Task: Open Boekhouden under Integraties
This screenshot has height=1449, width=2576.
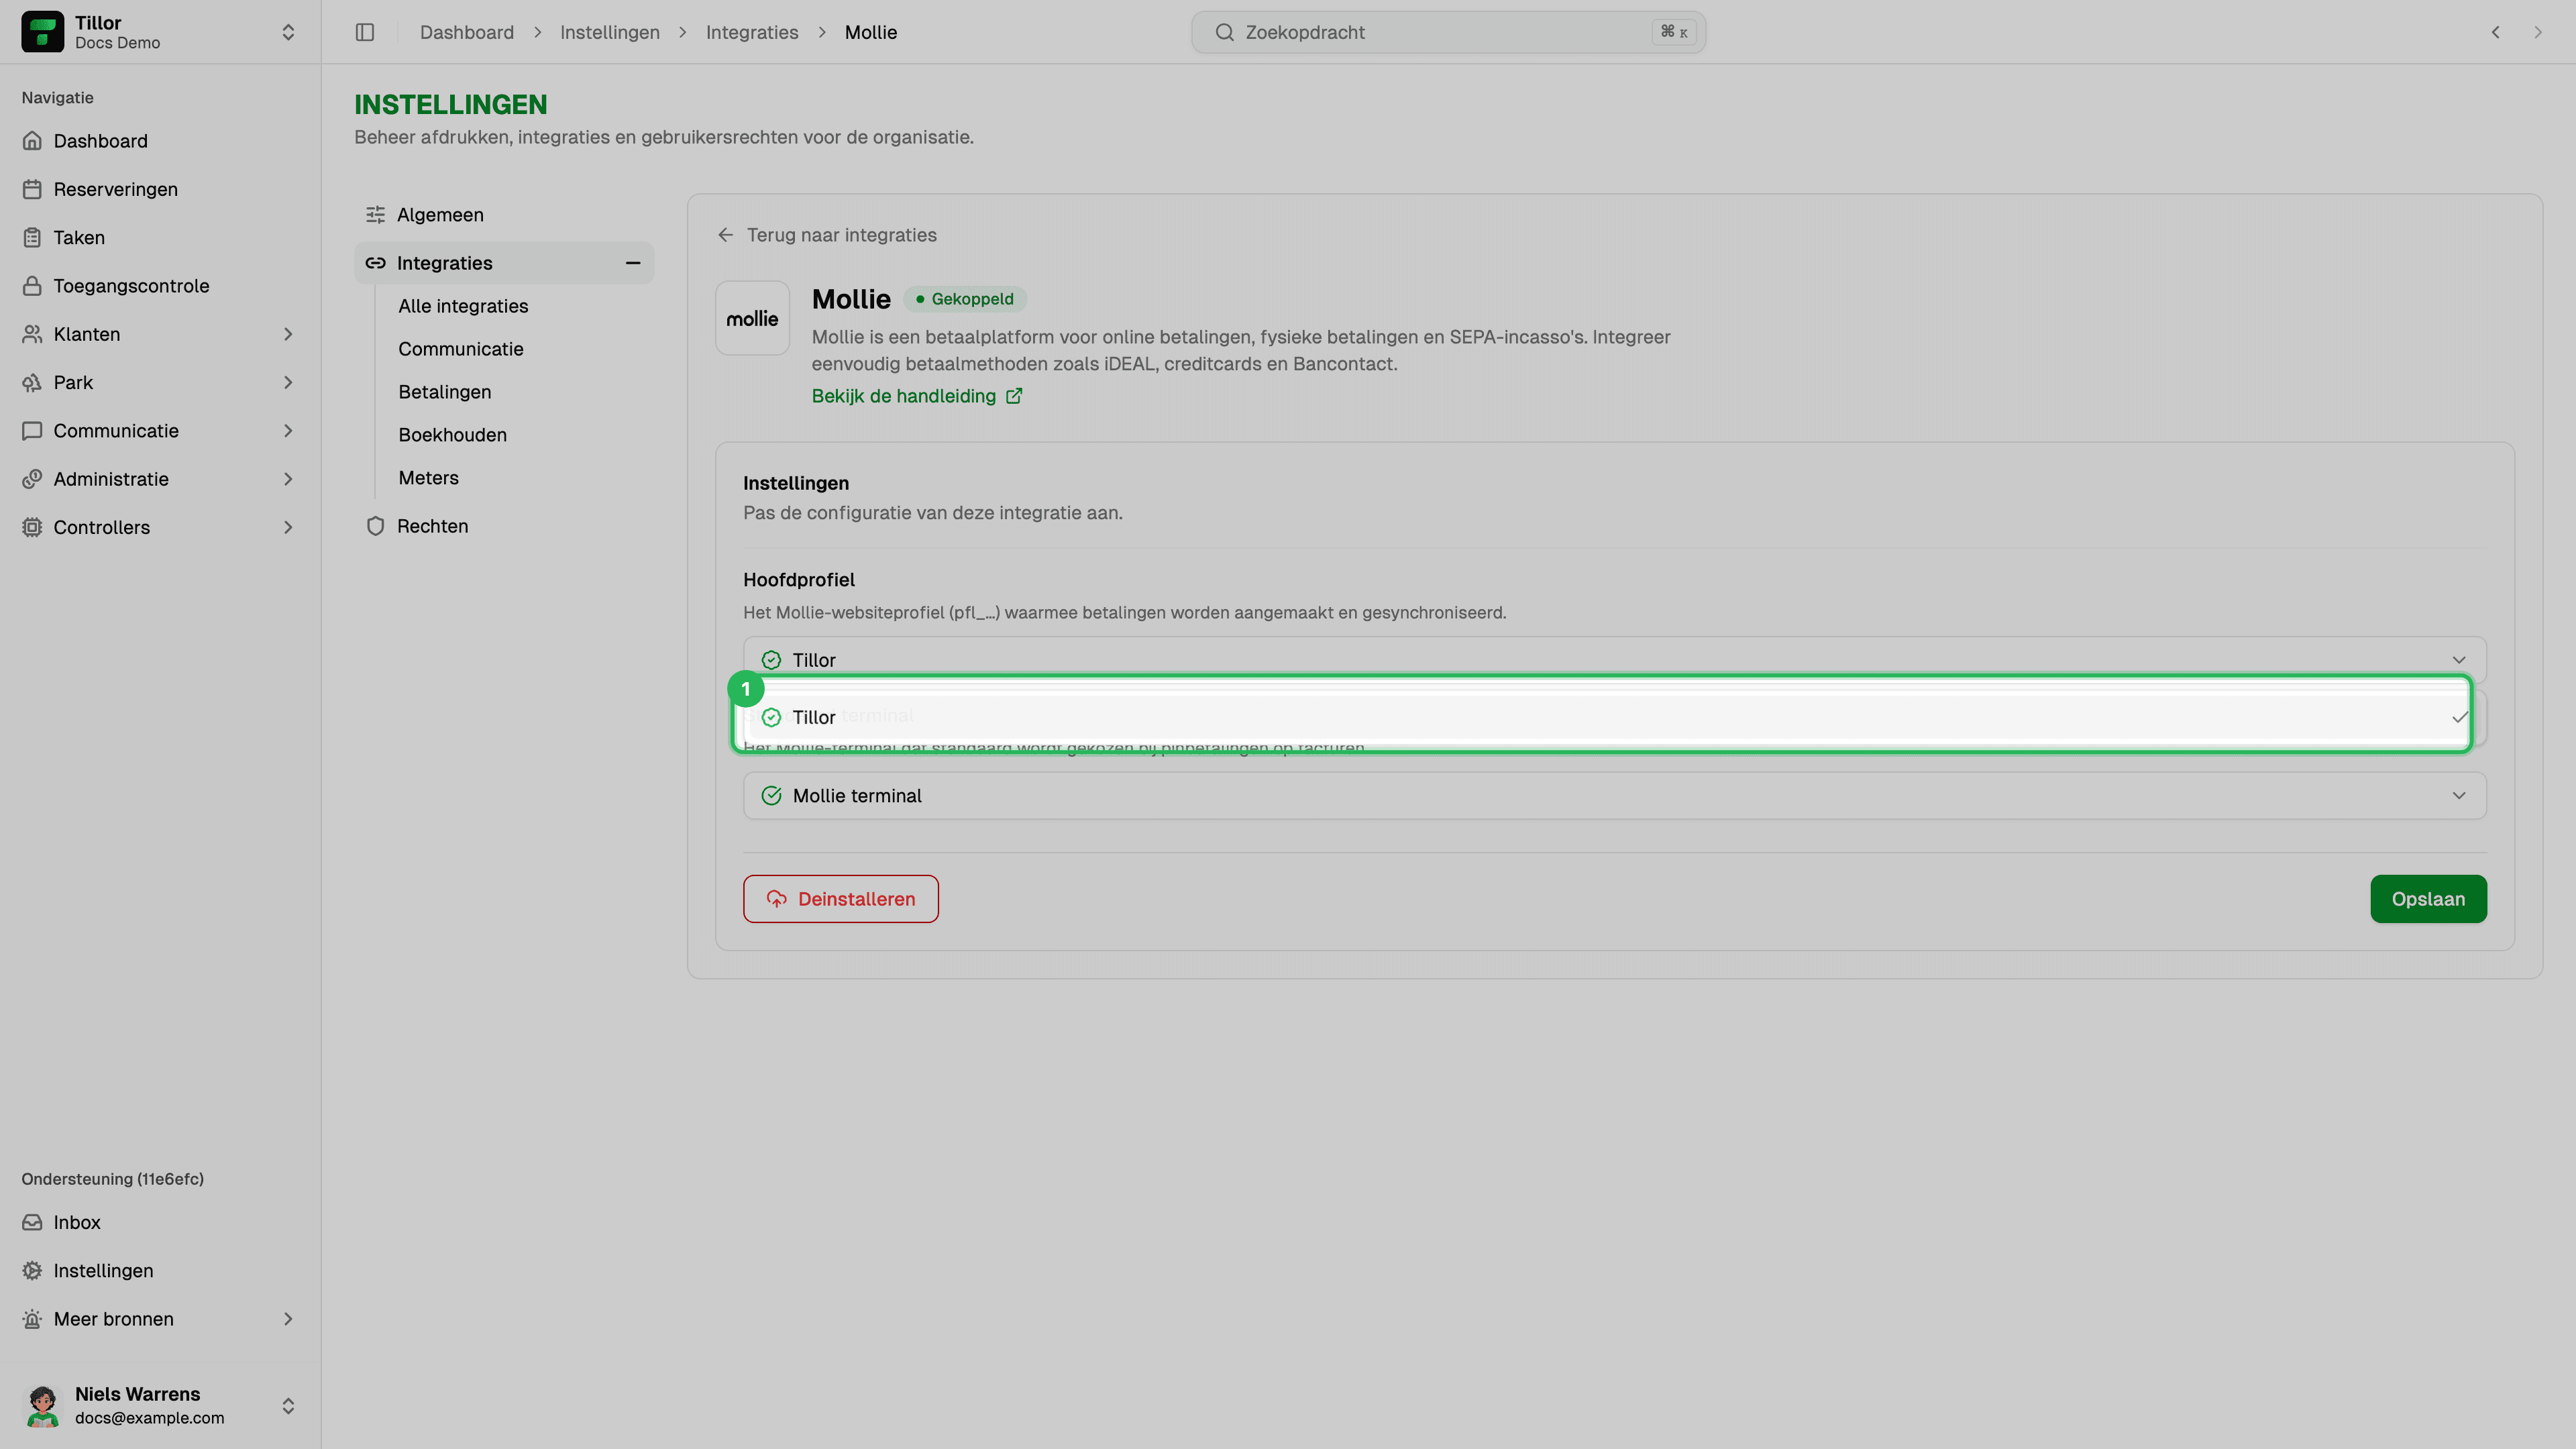Action: (x=453, y=435)
